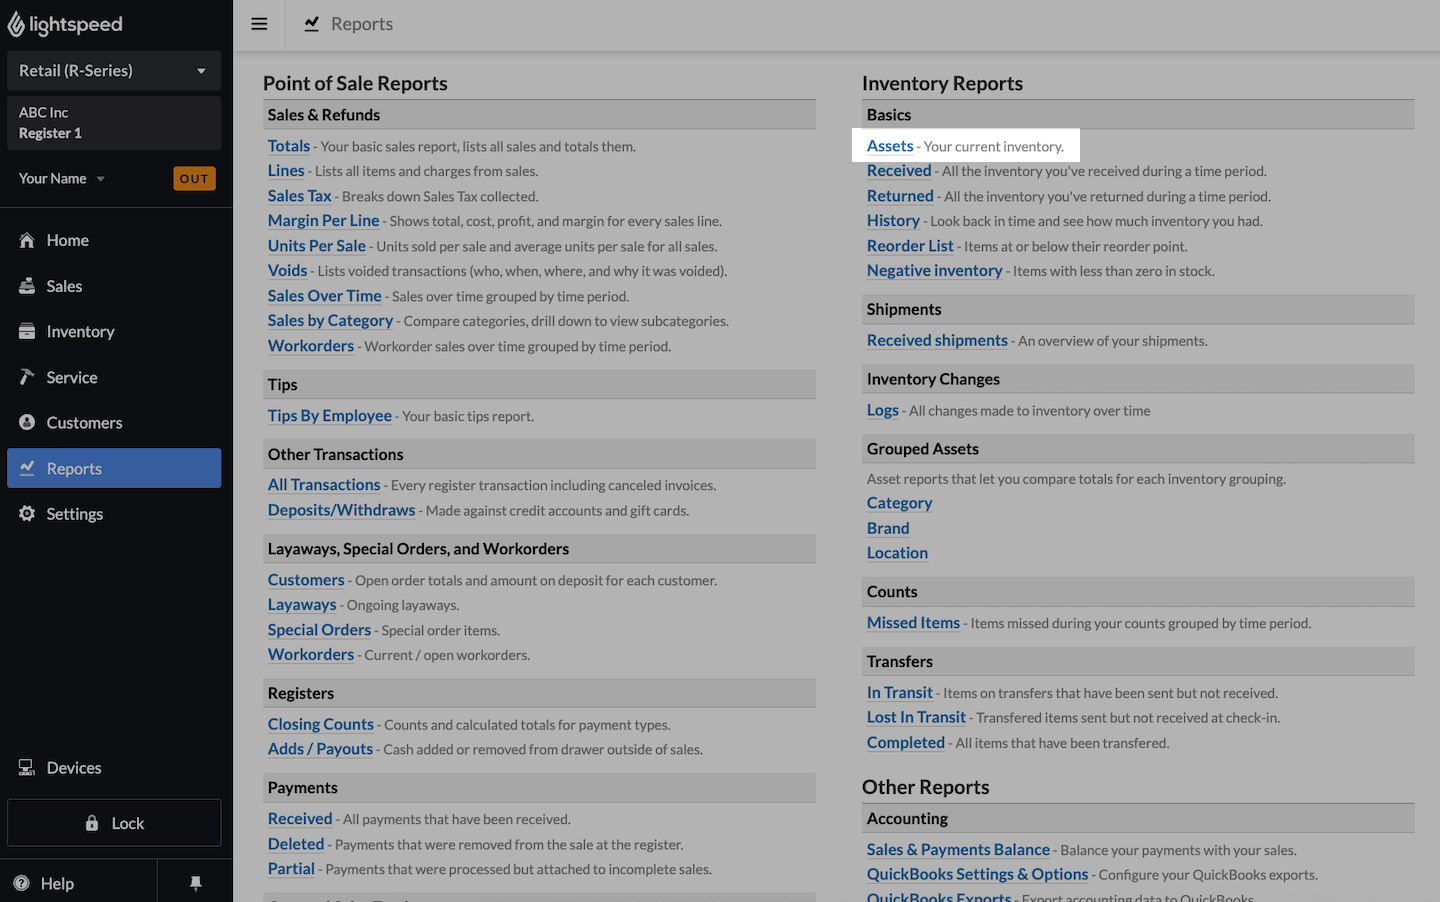1440x902 pixels.
Task: Expand the Your Name user dropdown arrow
Action: tap(101, 179)
